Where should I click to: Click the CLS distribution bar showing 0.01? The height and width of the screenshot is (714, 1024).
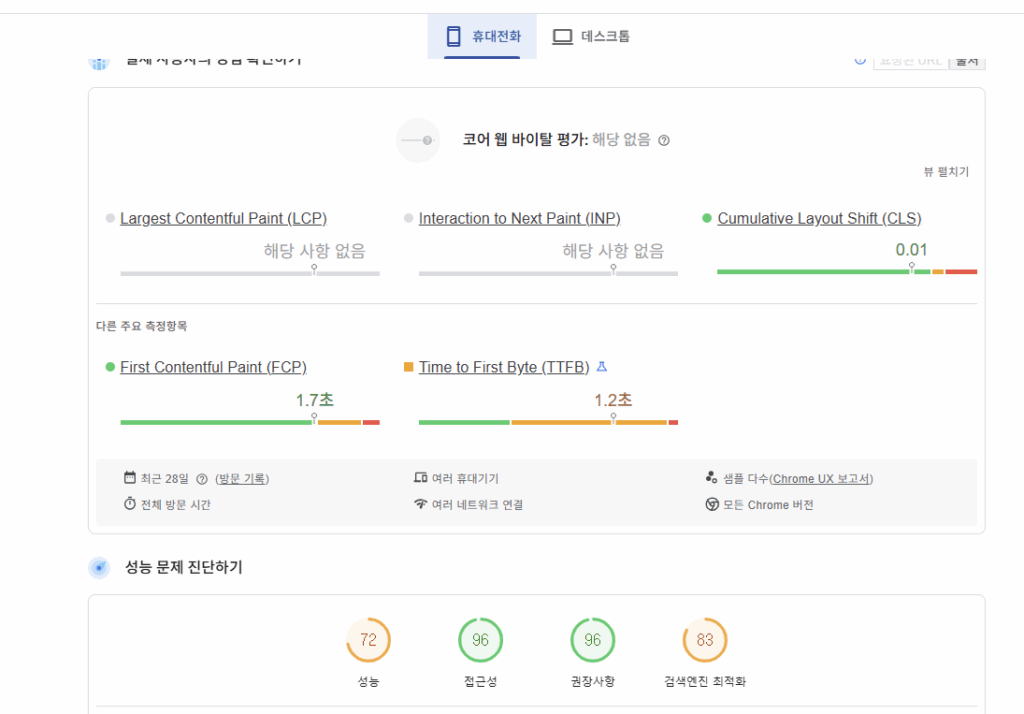point(846,271)
